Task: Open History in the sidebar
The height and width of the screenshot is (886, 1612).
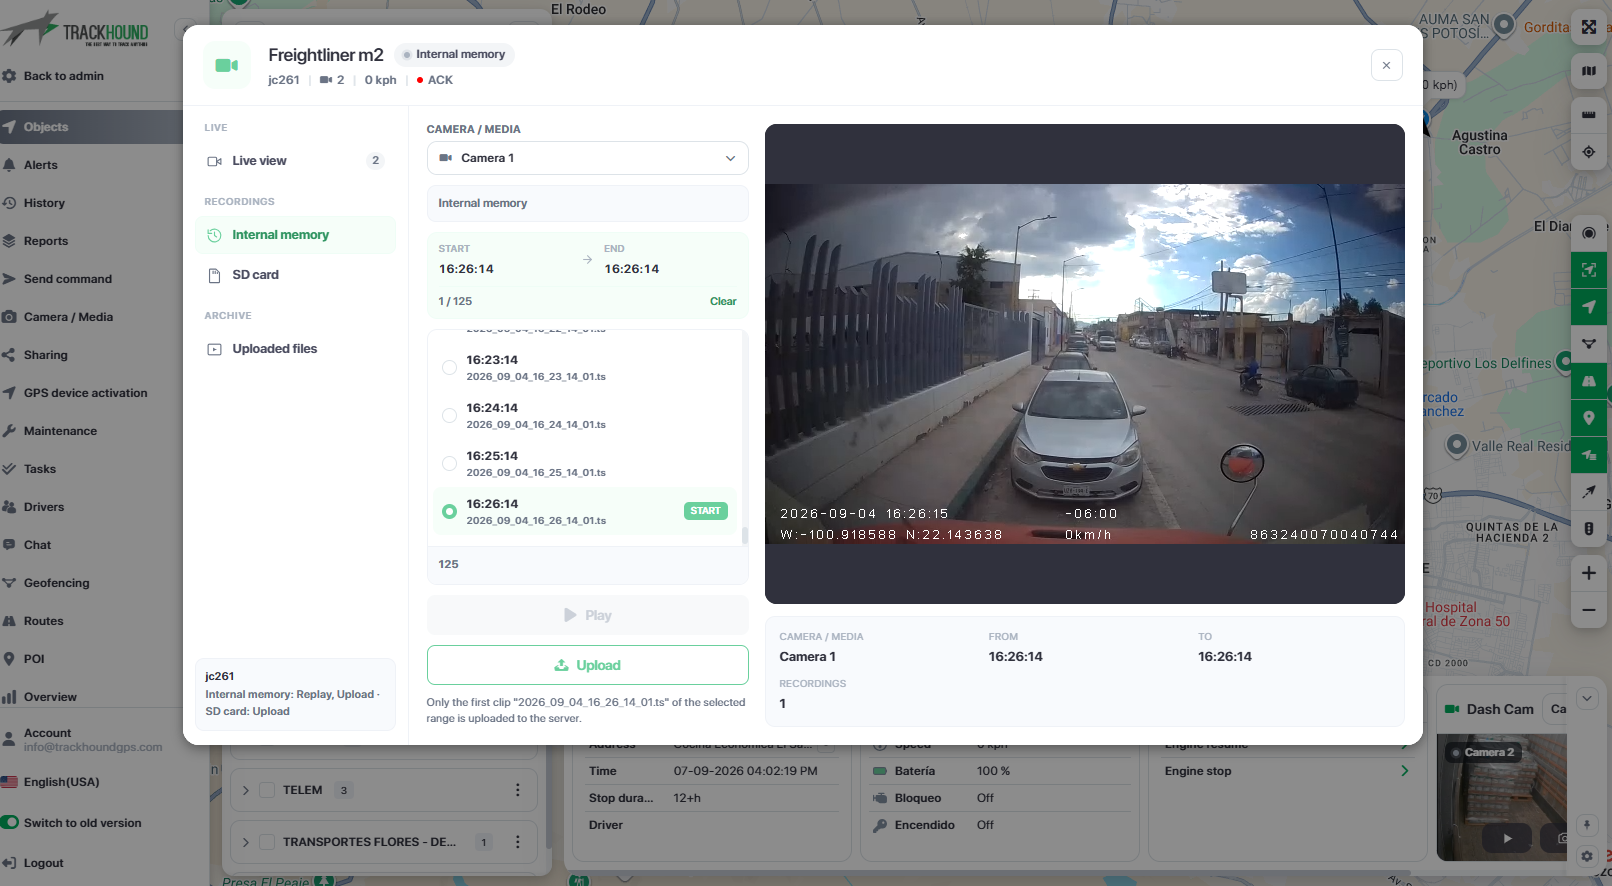Action: click(44, 203)
